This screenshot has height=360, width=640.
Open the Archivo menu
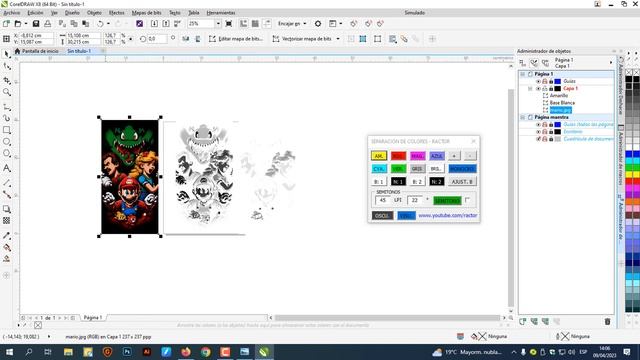tap(12, 13)
